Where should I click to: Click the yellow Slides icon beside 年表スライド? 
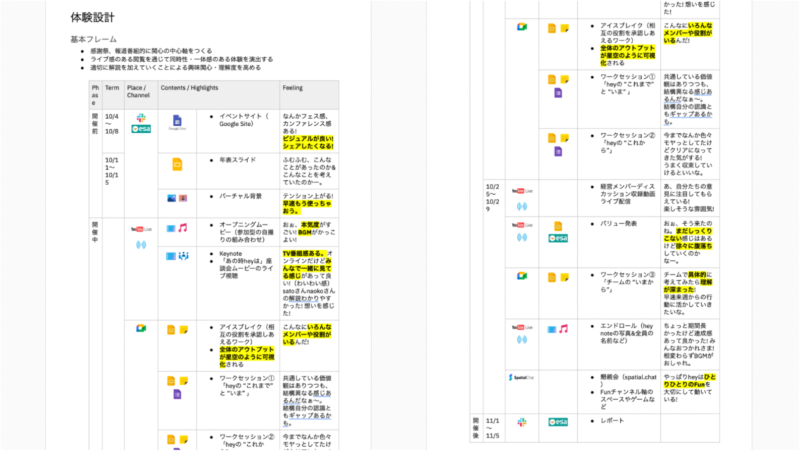tap(177, 165)
